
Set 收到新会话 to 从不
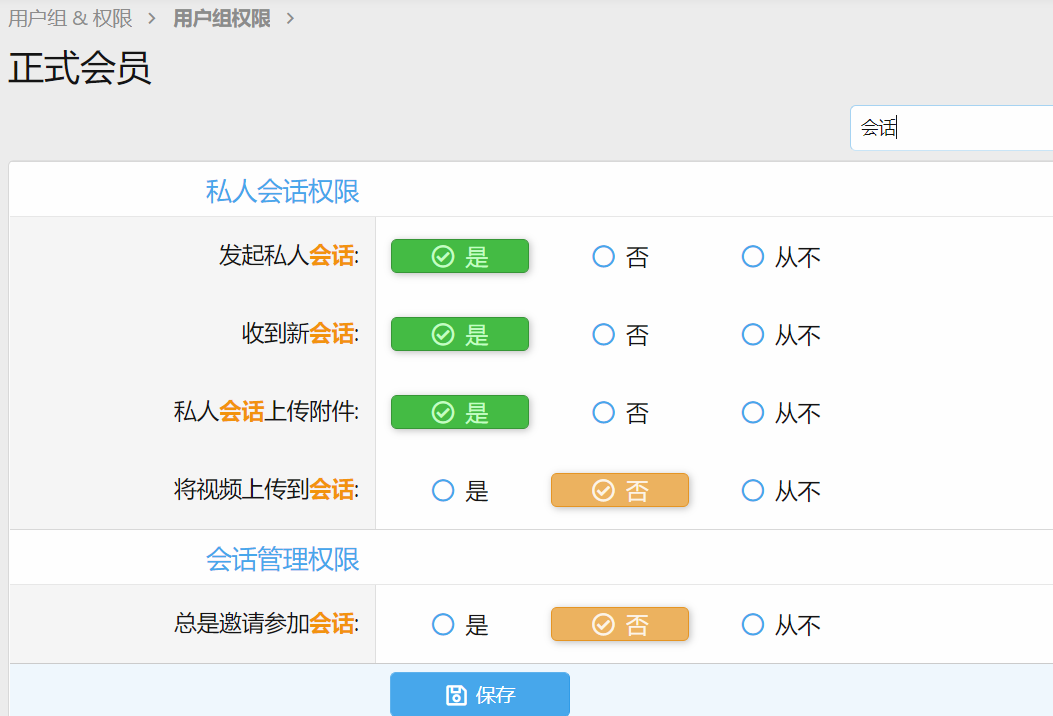tap(753, 335)
